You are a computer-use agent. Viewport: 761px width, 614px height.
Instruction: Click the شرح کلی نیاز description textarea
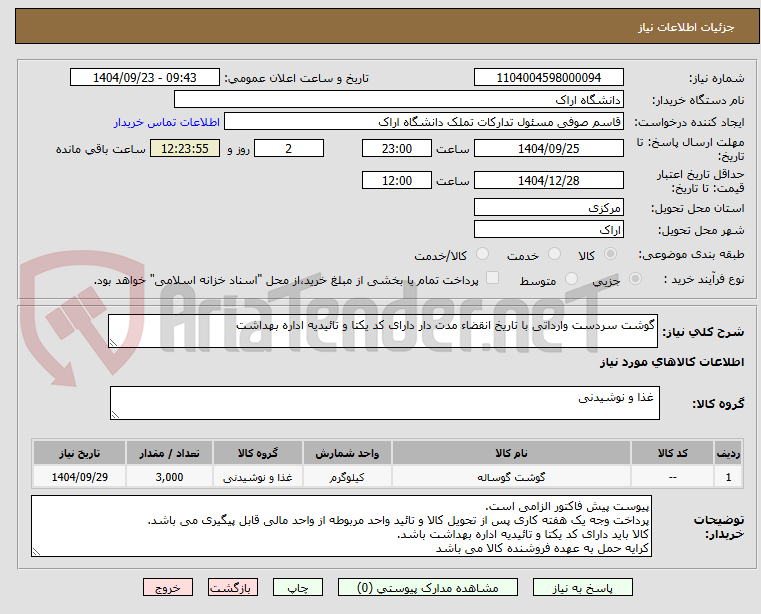(x=382, y=331)
